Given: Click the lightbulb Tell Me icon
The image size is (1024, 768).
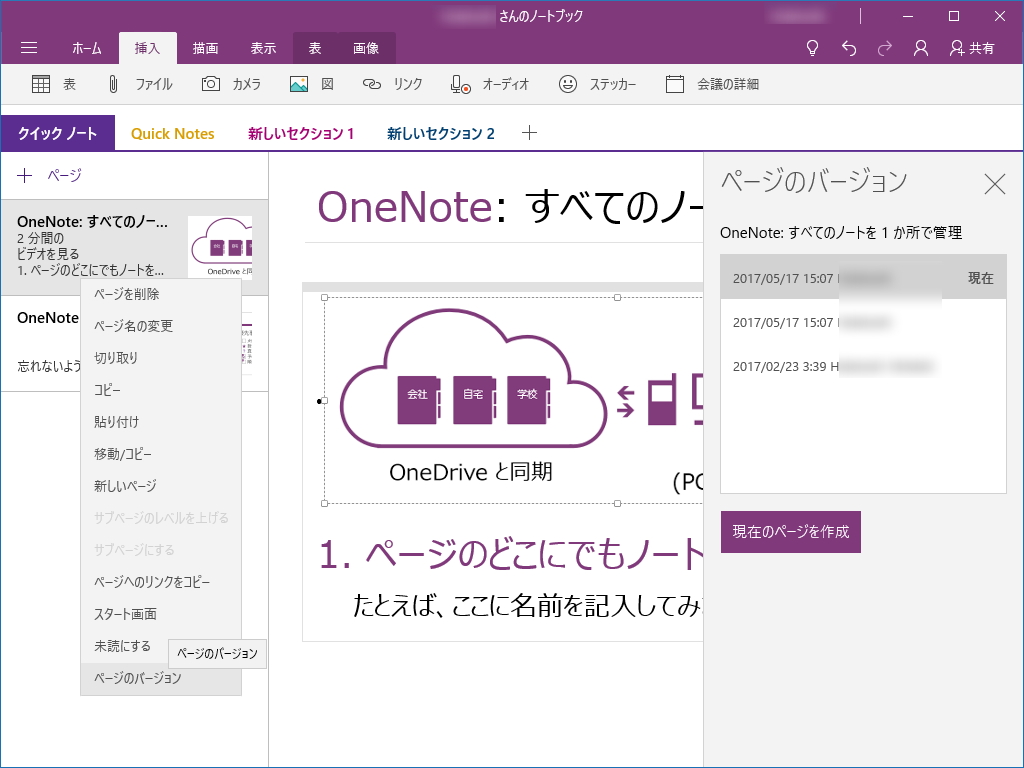Looking at the screenshot, I should click(812, 48).
